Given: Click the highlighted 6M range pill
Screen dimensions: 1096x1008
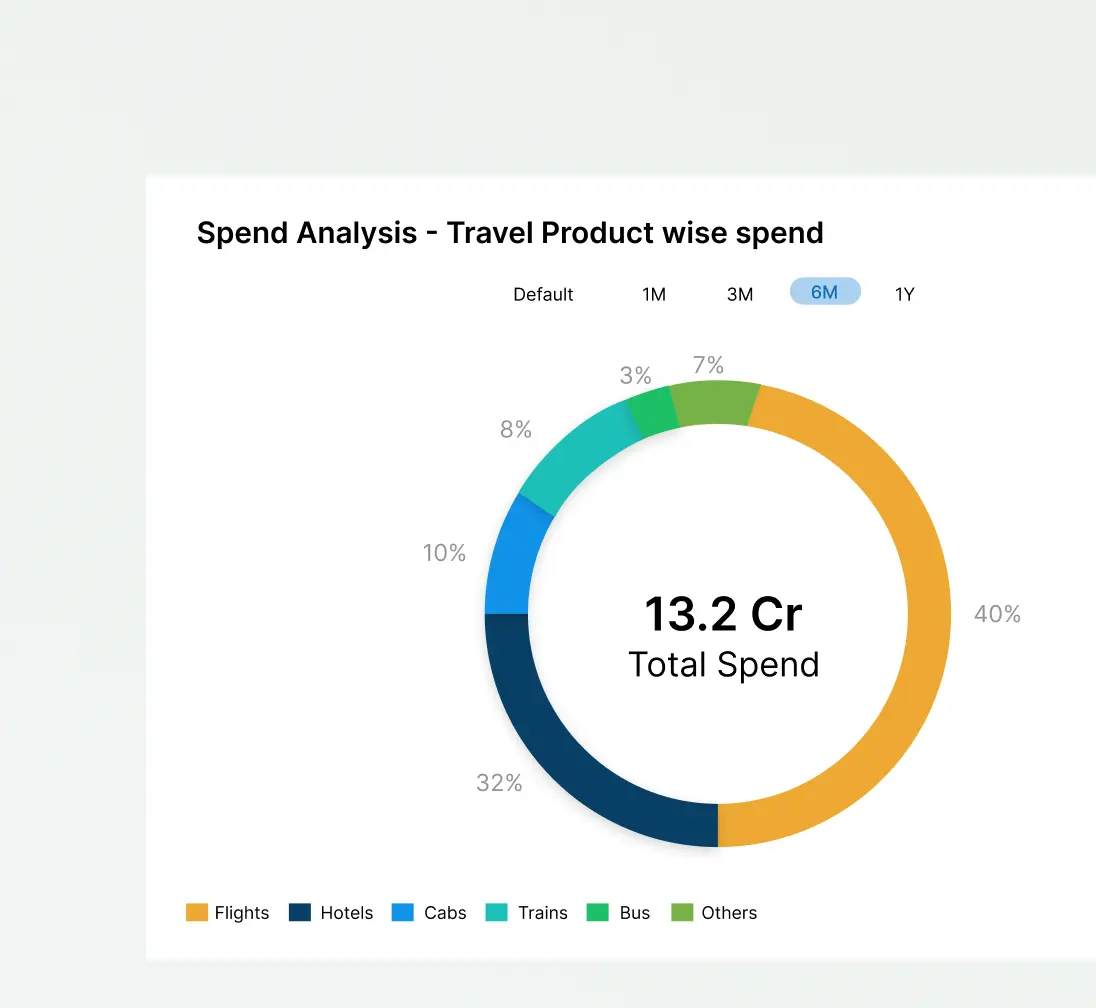Looking at the screenshot, I should click(825, 292).
